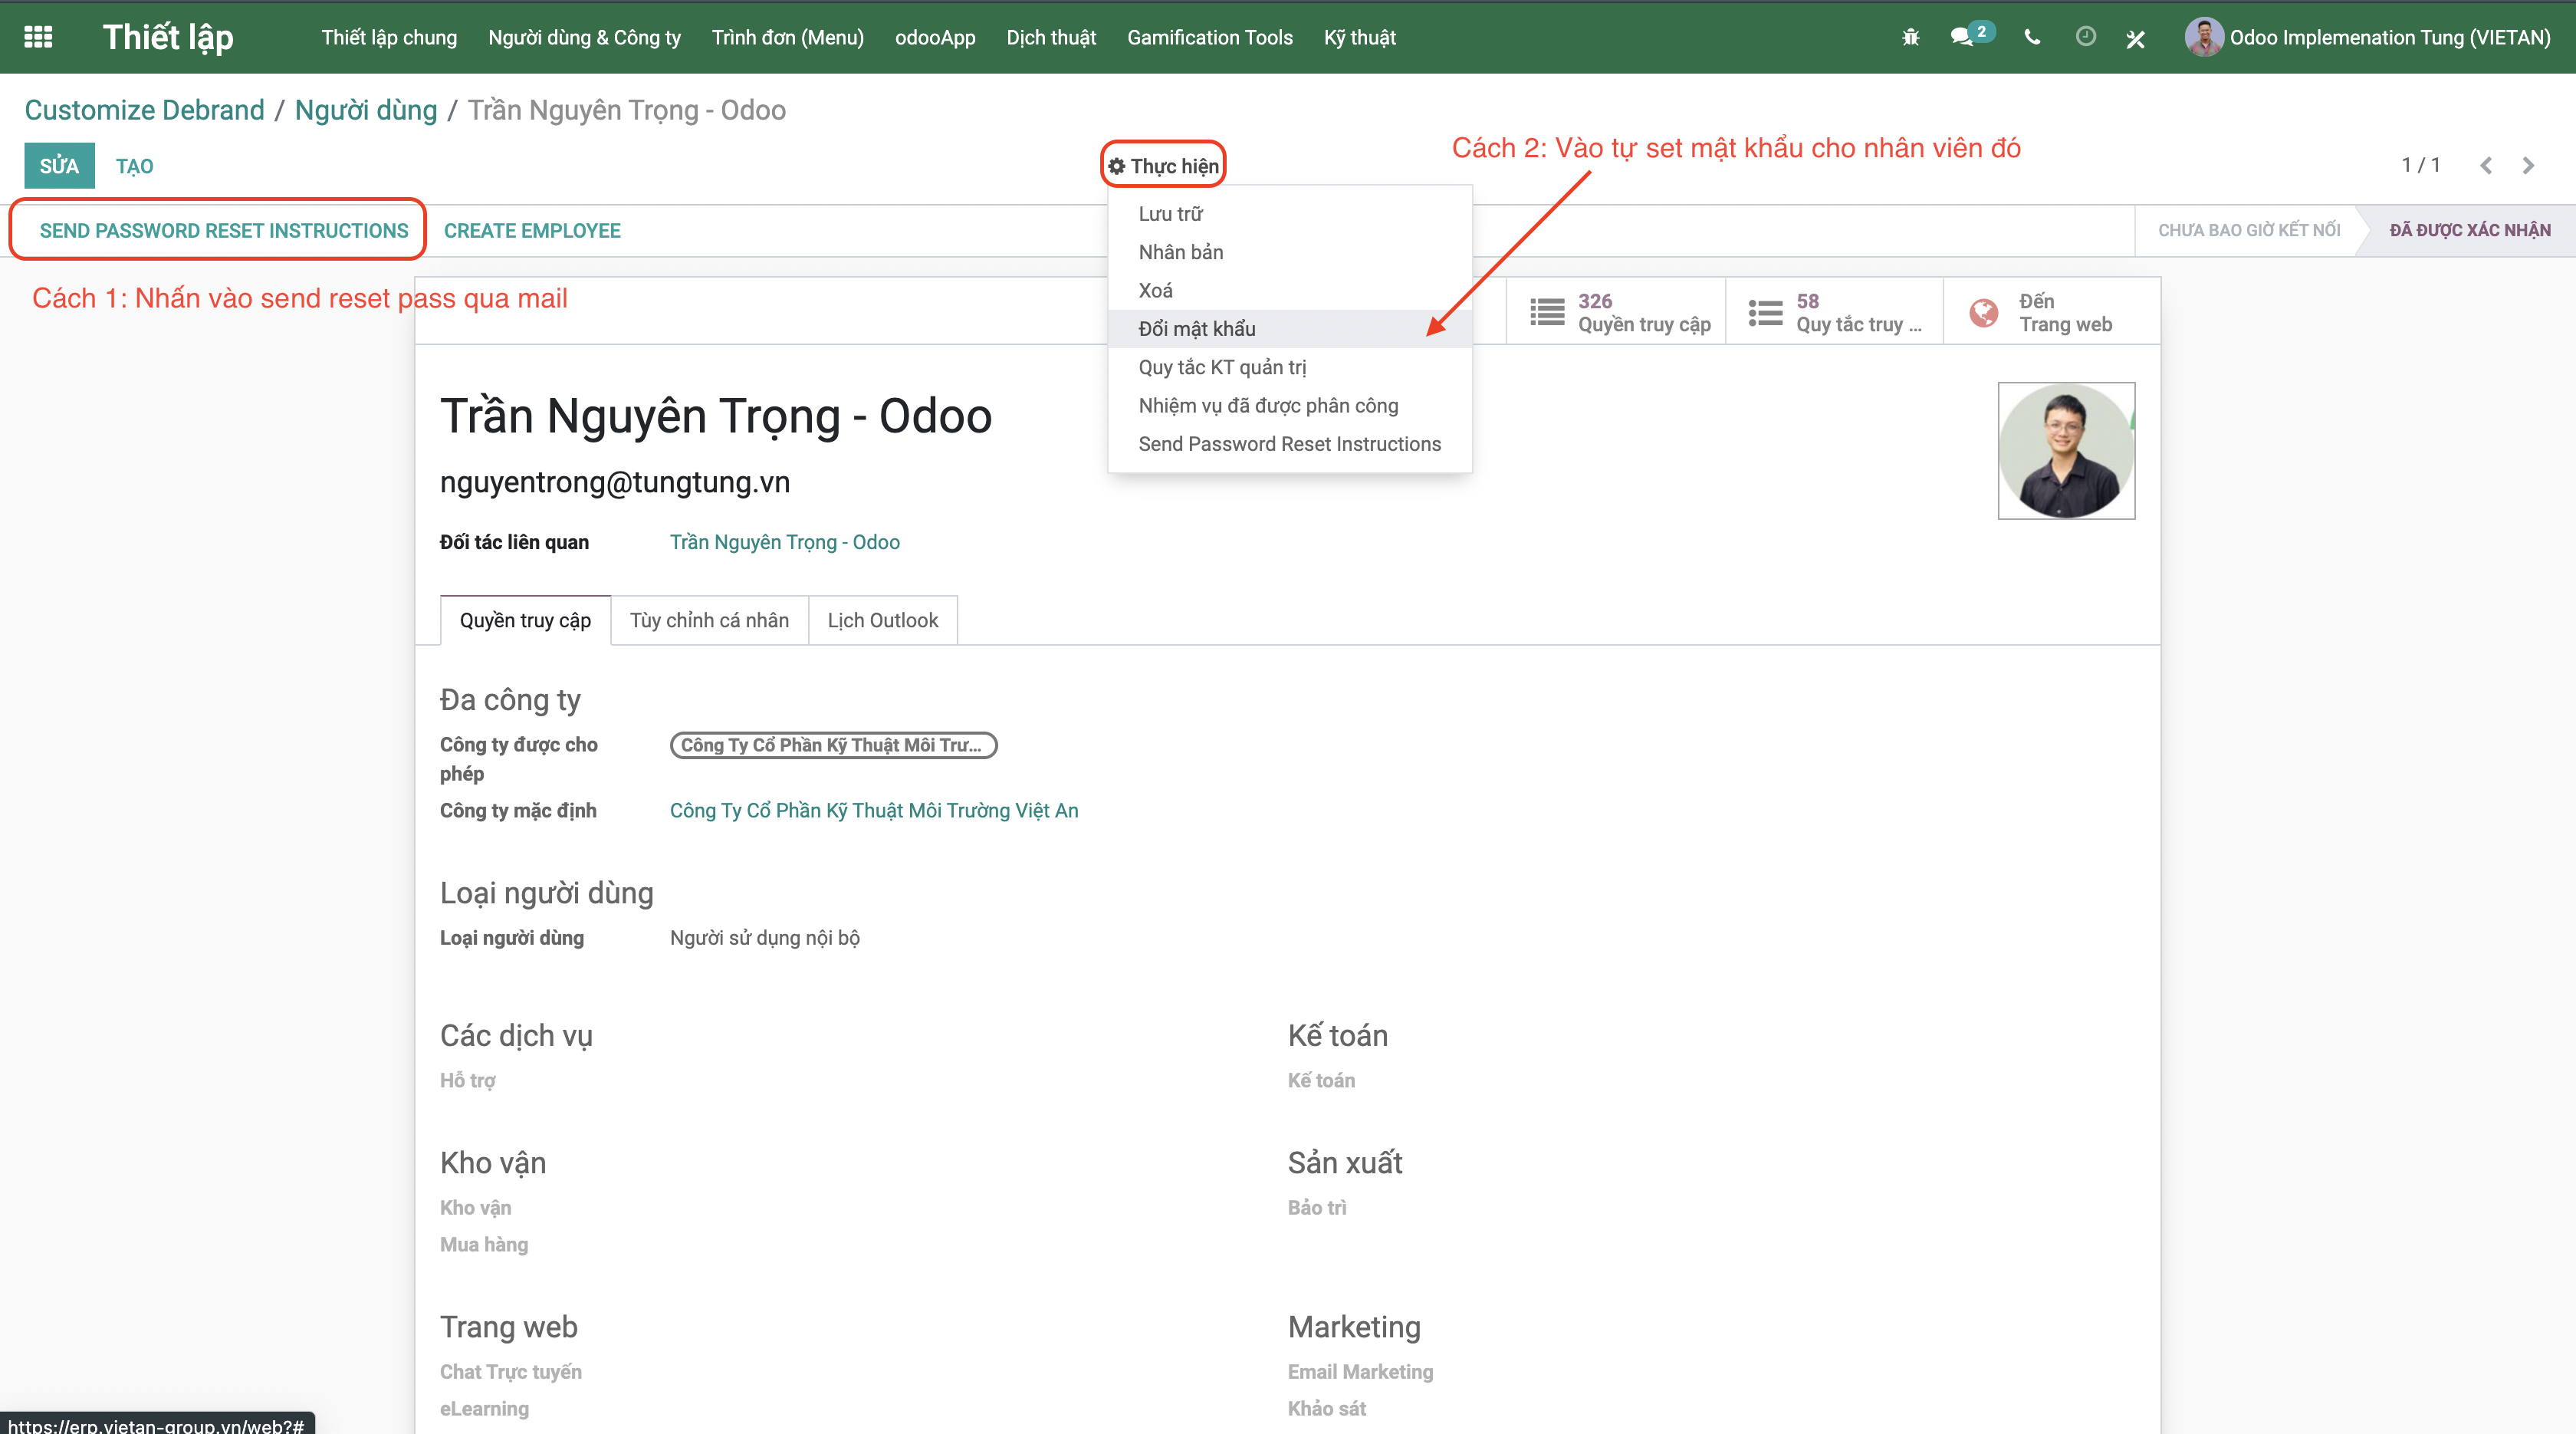The image size is (2576, 1434).
Task: Open the Người dùng & Công ty menu
Action: 584,37
